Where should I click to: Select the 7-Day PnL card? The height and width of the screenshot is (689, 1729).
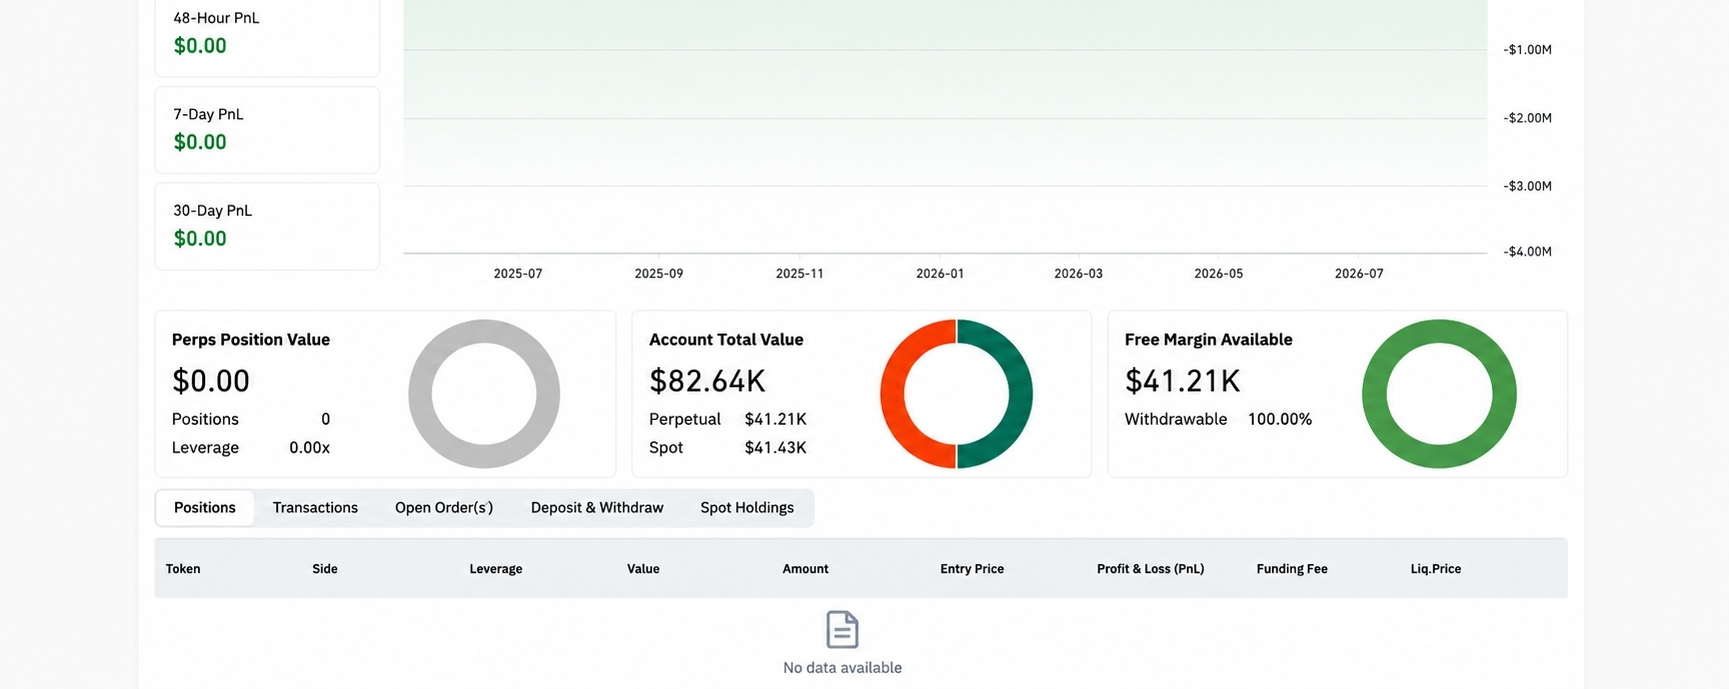click(x=267, y=130)
